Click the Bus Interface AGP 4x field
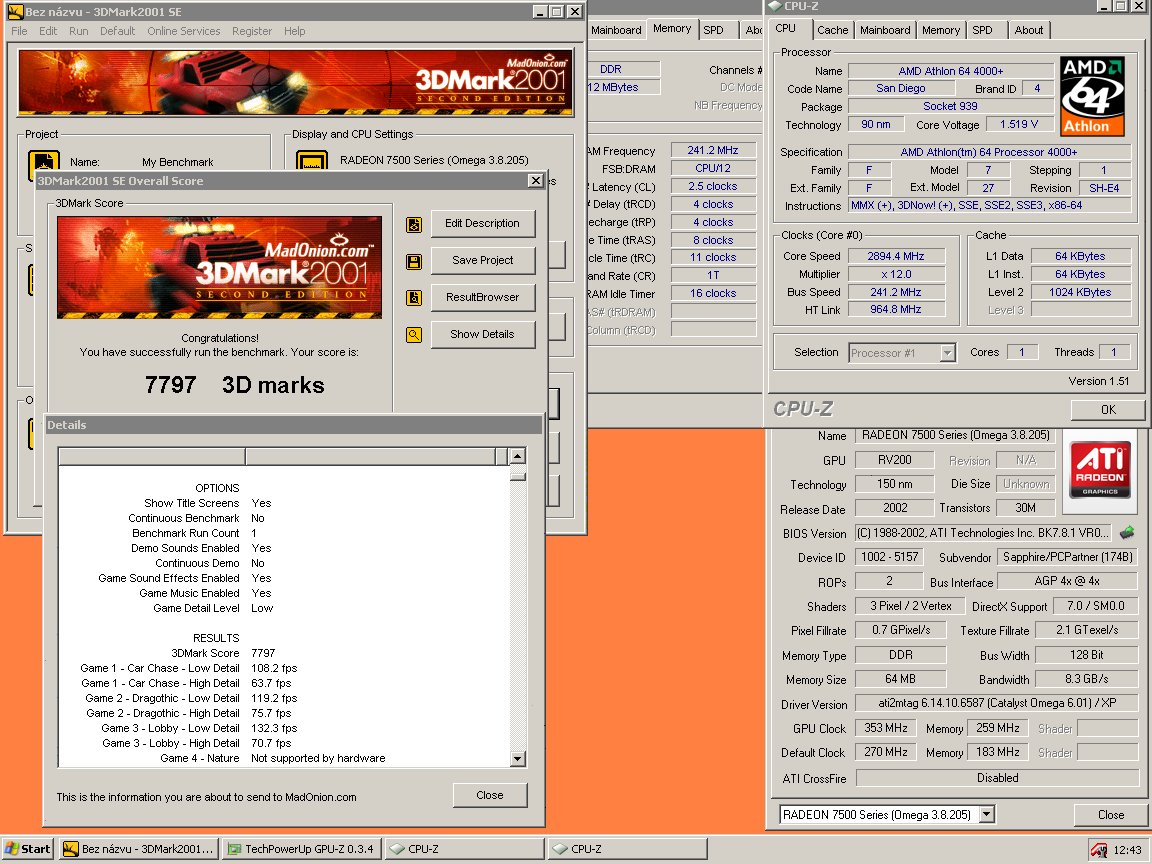 1067,581
